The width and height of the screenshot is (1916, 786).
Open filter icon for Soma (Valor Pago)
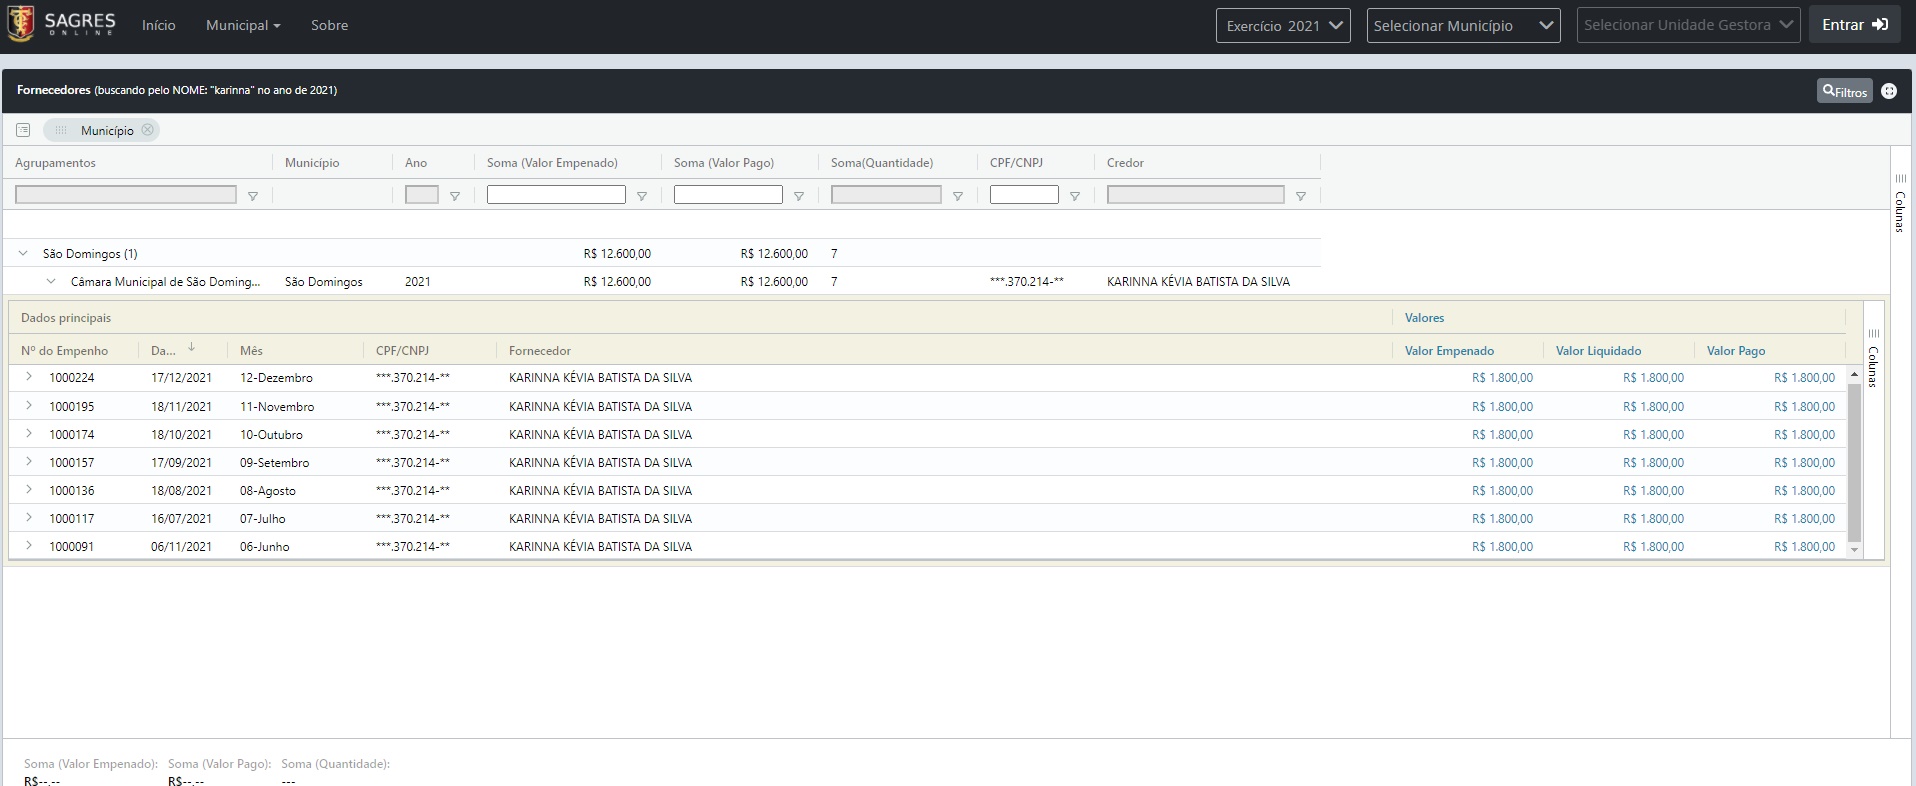click(799, 196)
